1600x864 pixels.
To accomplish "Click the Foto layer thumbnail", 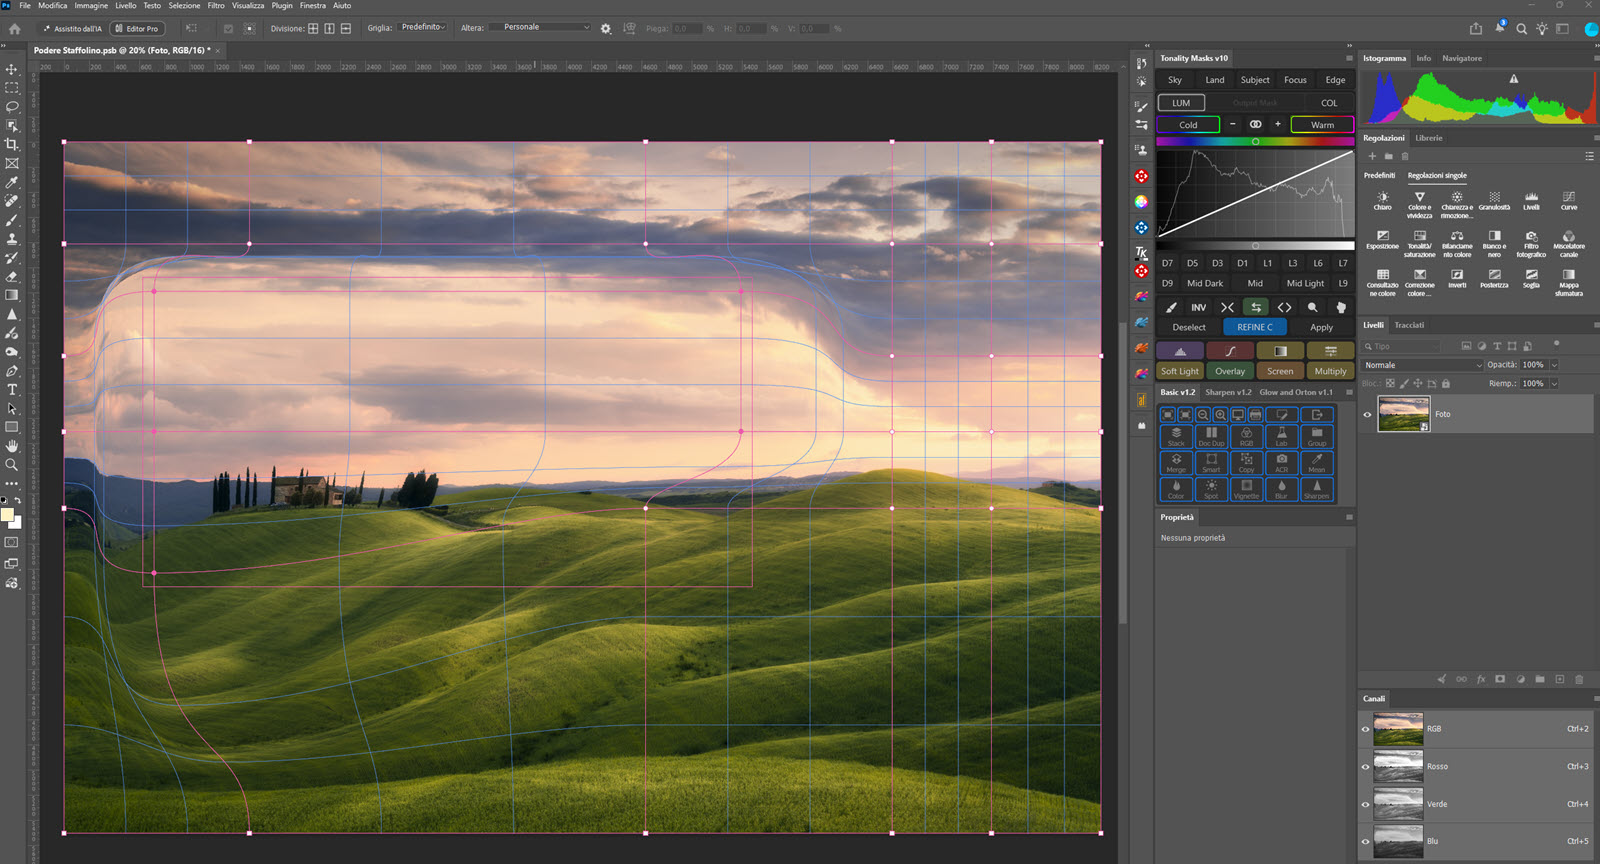I will point(1402,414).
